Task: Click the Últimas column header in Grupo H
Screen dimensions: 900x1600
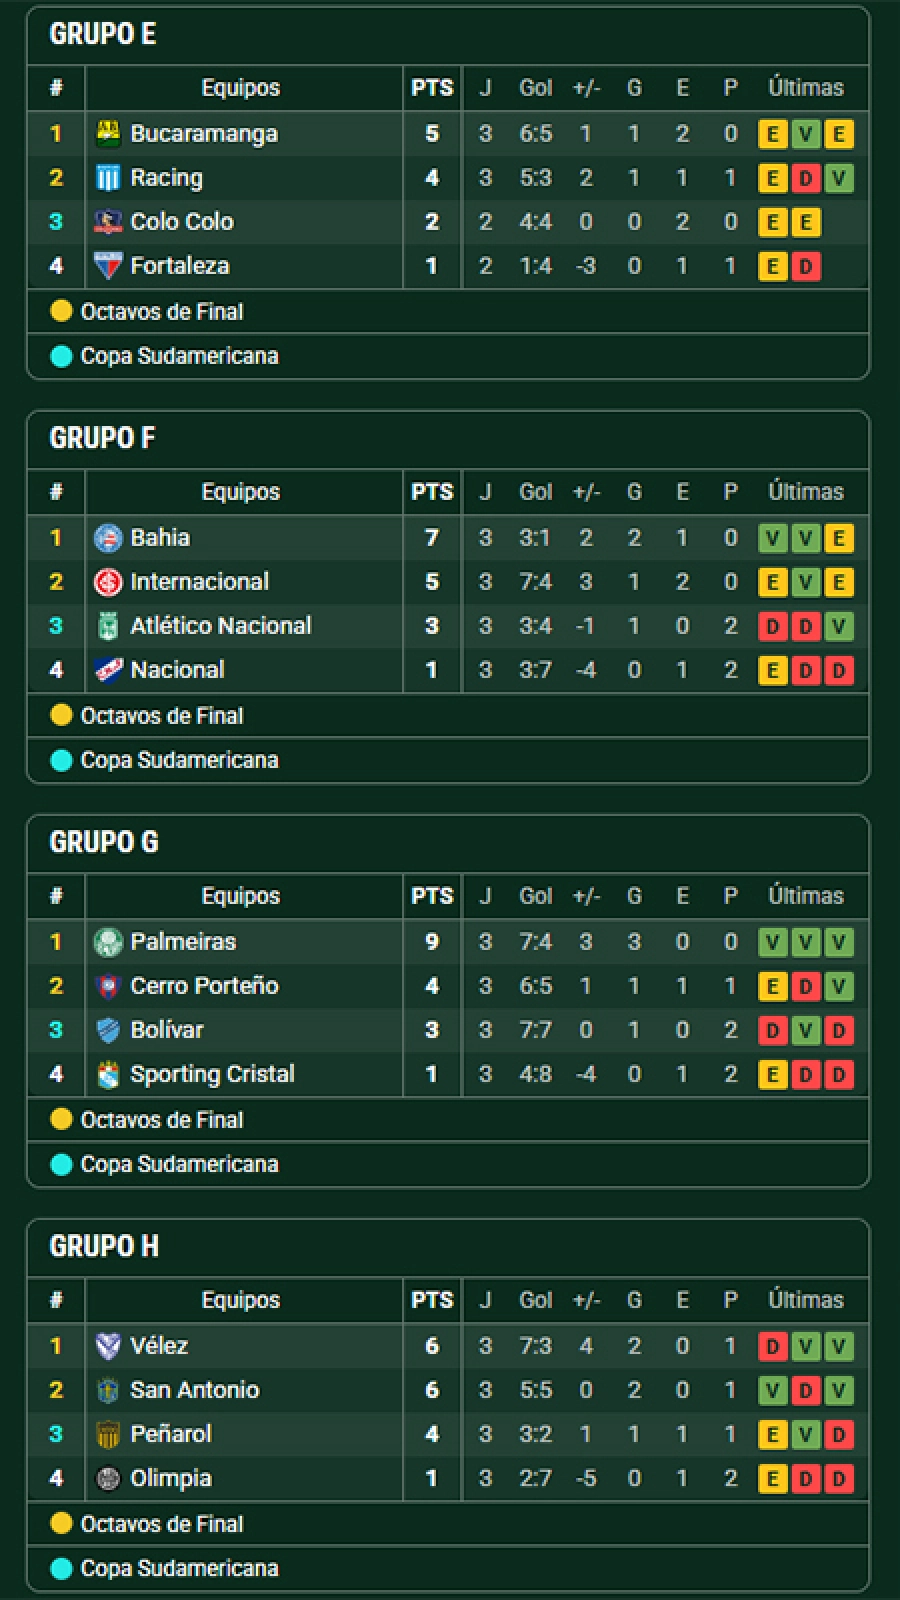Action: [x=806, y=1300]
